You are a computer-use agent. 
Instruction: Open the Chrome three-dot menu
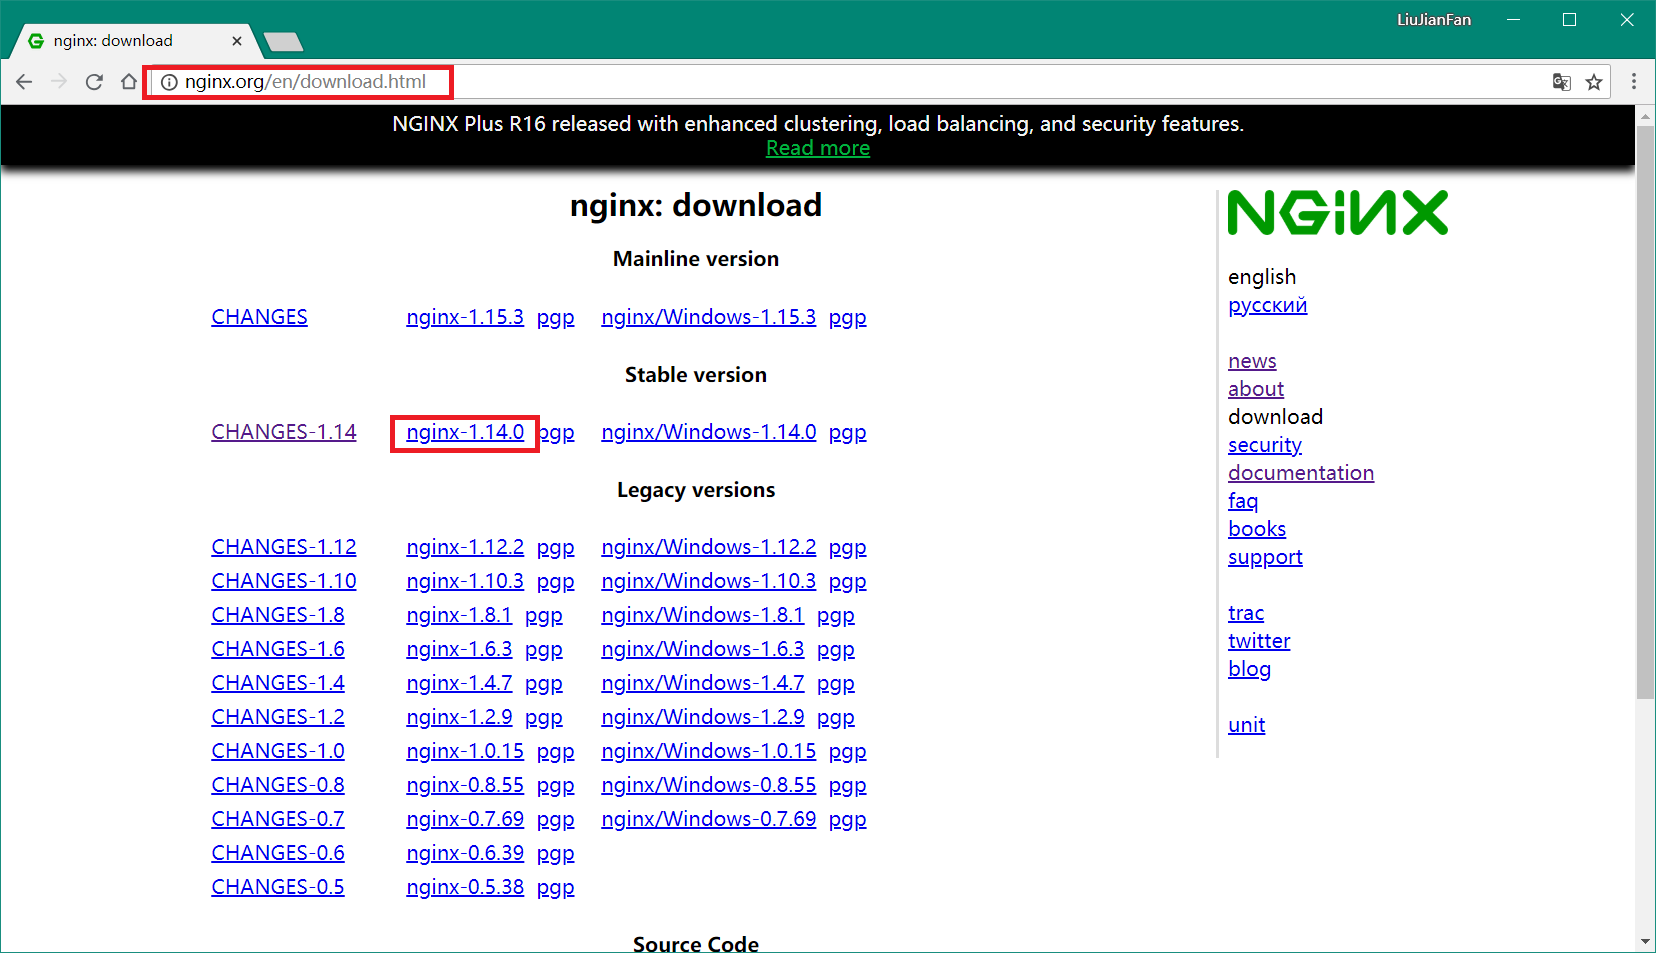coord(1634,82)
